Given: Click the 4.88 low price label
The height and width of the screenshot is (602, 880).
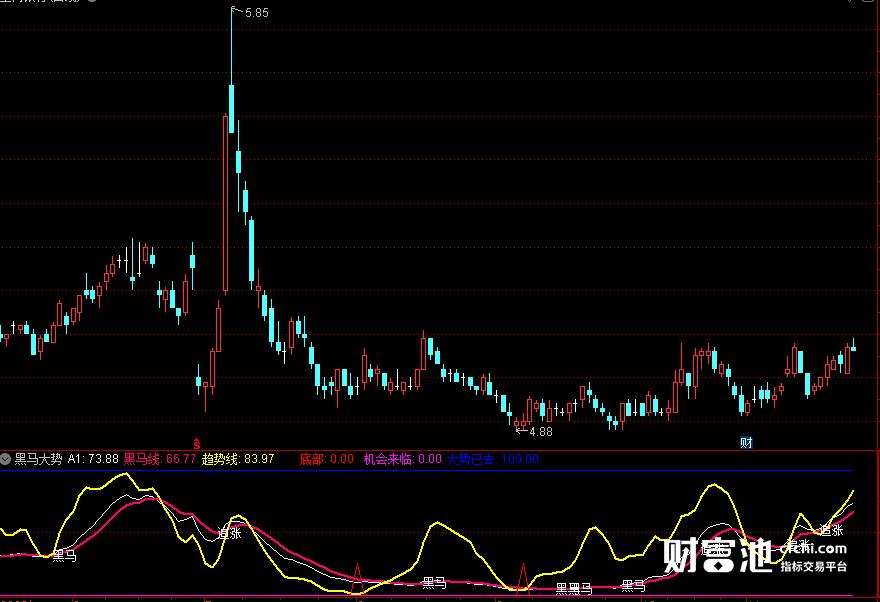Looking at the screenshot, I should pos(541,431).
